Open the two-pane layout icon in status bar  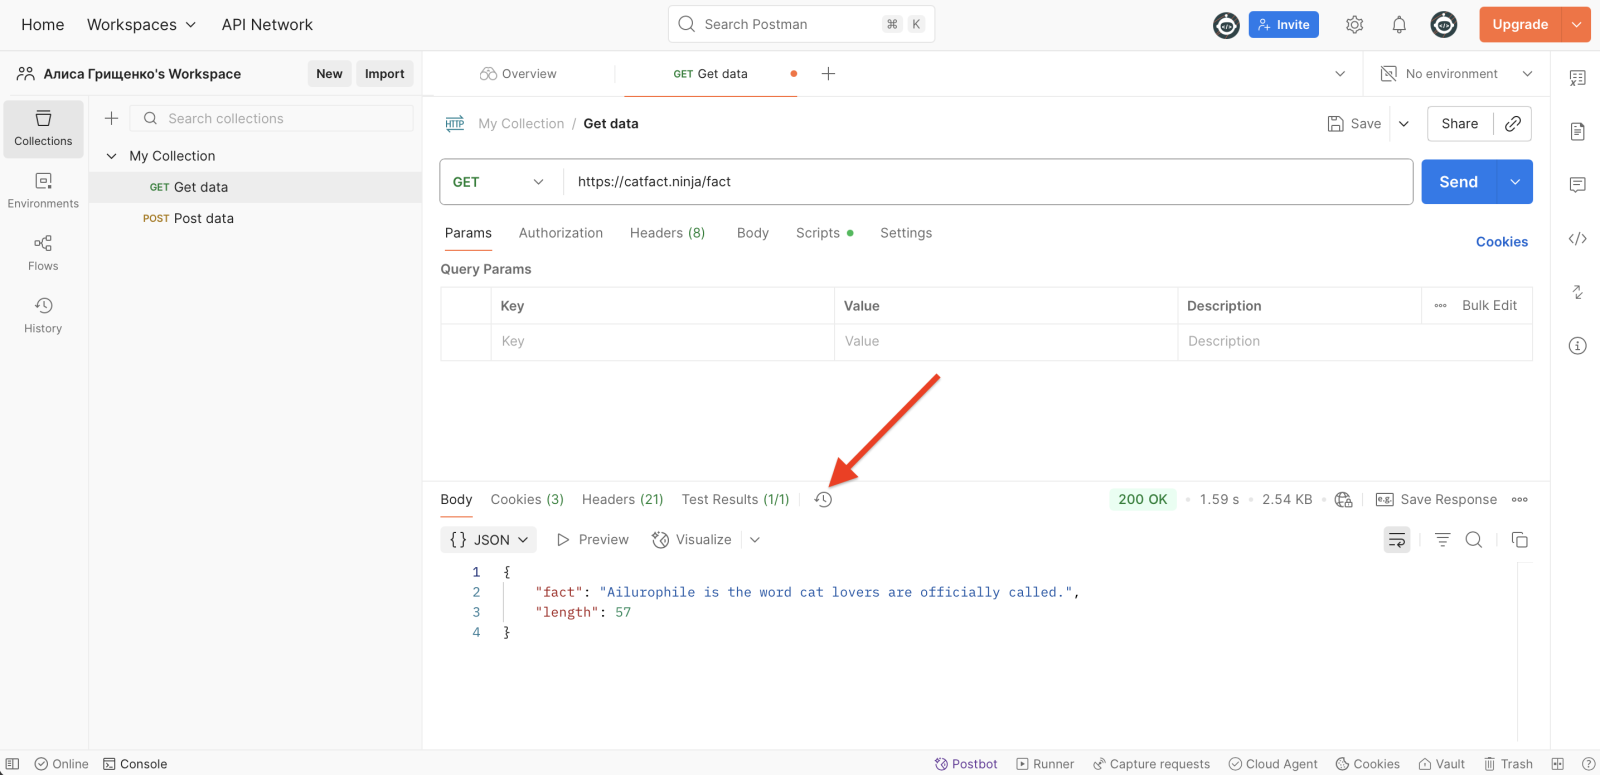pyautogui.click(x=1557, y=764)
